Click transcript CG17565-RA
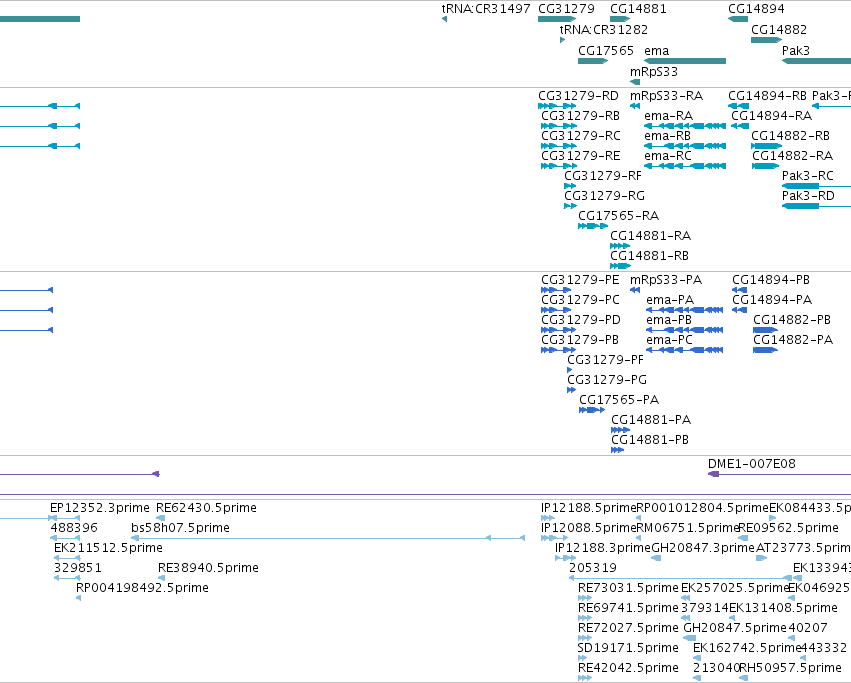The width and height of the screenshot is (851, 683). click(618, 216)
